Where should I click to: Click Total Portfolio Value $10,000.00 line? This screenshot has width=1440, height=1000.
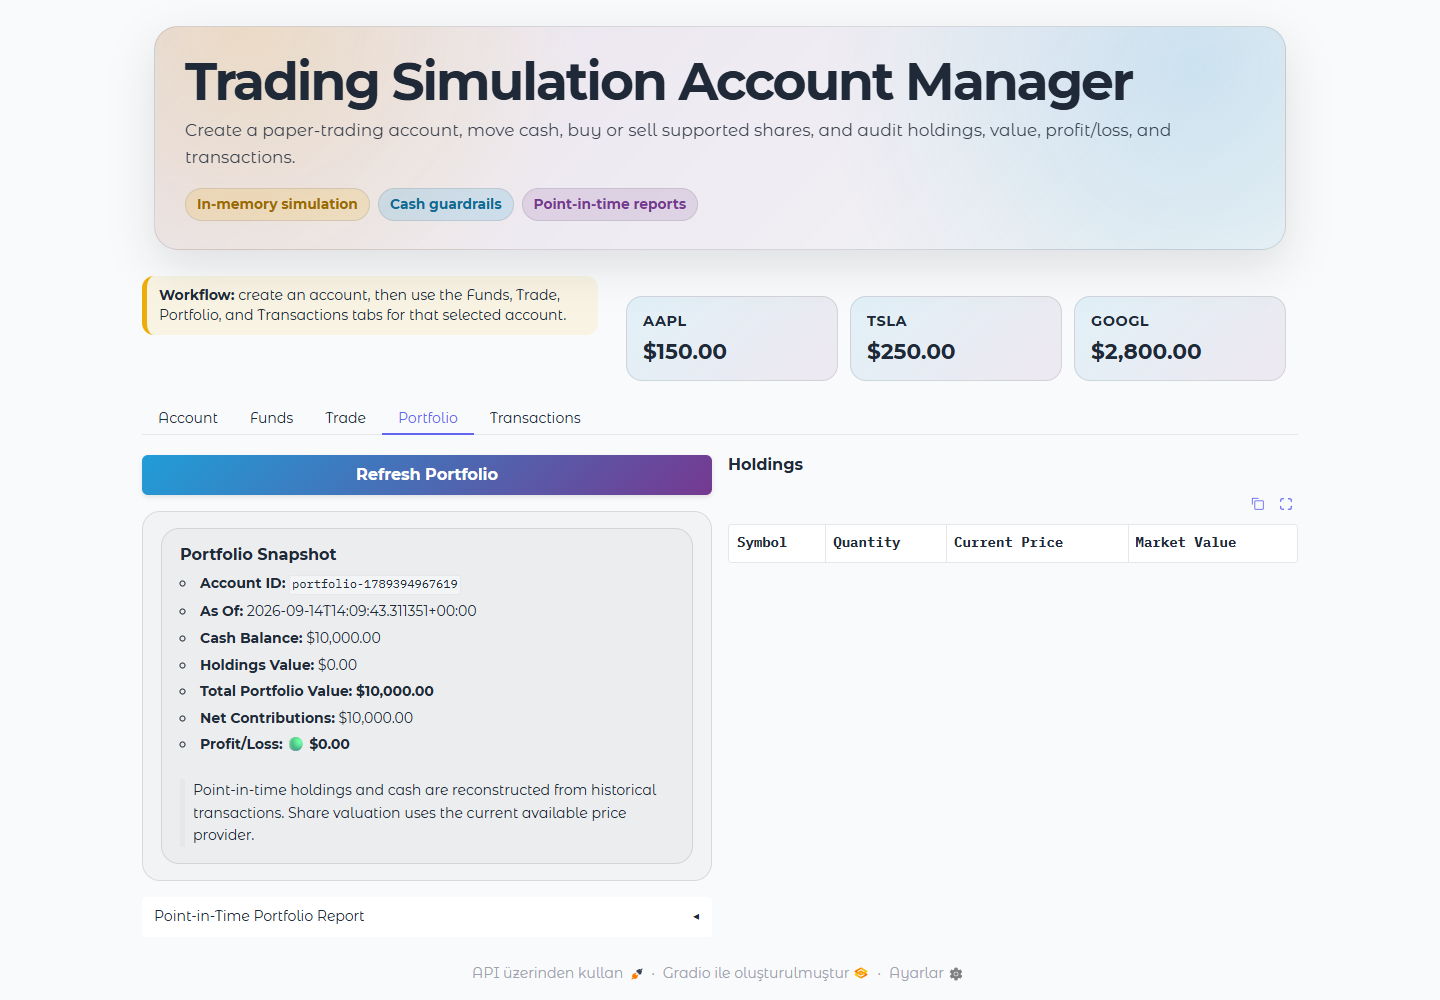pyautogui.click(x=317, y=691)
